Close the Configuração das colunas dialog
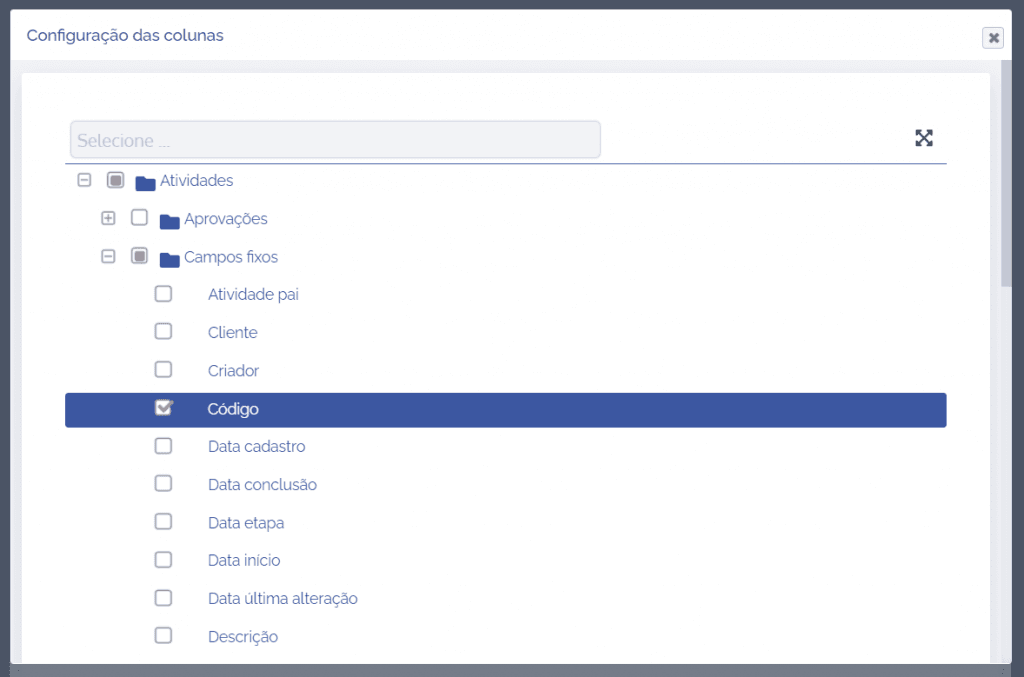The width and height of the screenshot is (1024, 677). pyautogui.click(x=993, y=38)
